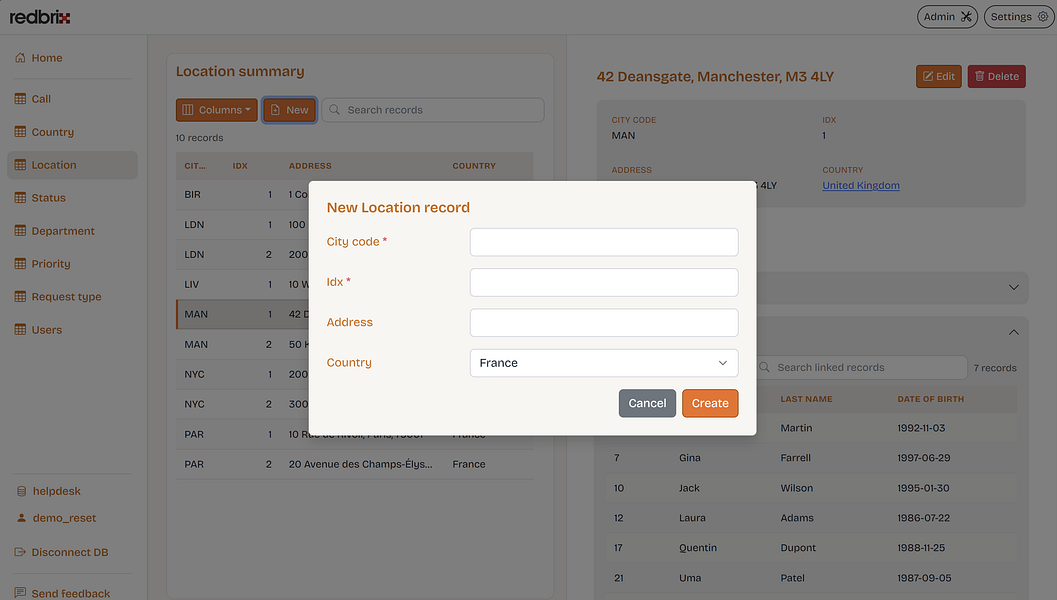Click the Priority table icon
1057x600 pixels.
coord(20,264)
